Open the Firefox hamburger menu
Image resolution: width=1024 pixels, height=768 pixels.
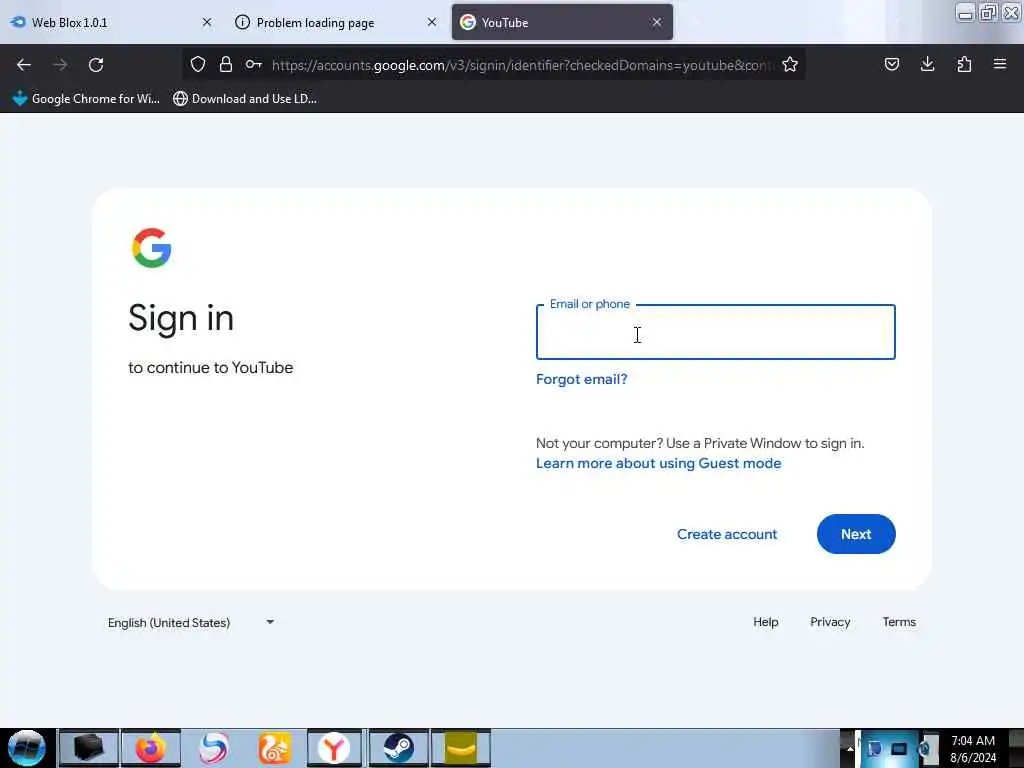(x=1000, y=64)
